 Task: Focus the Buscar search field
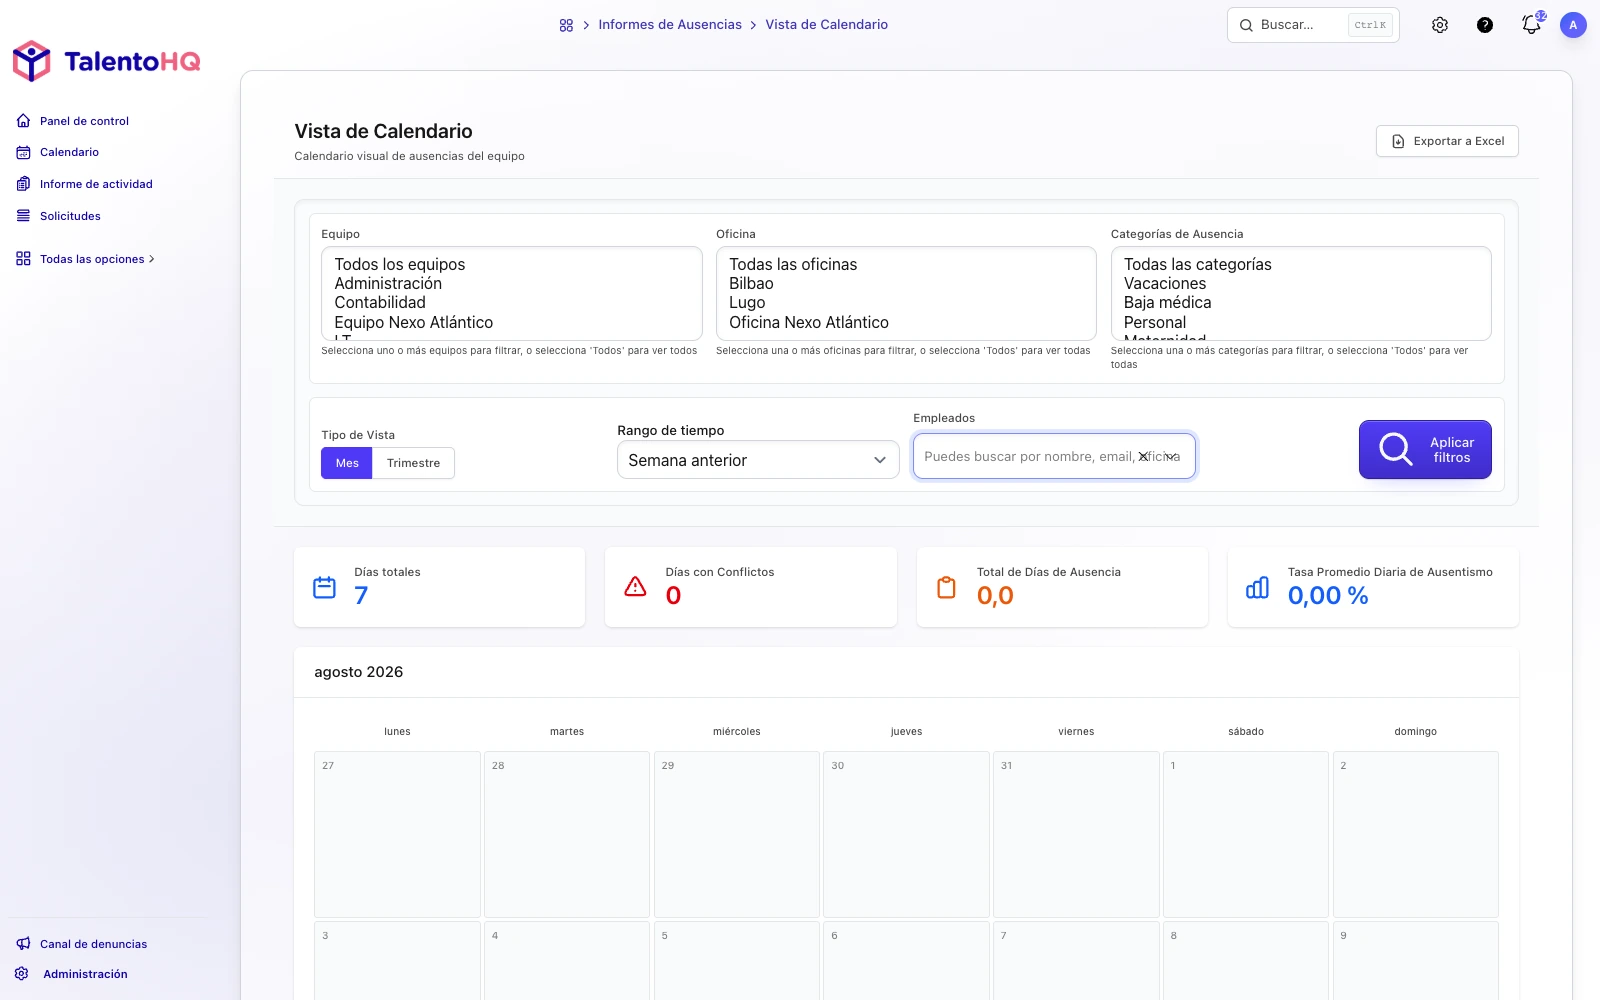1313,25
